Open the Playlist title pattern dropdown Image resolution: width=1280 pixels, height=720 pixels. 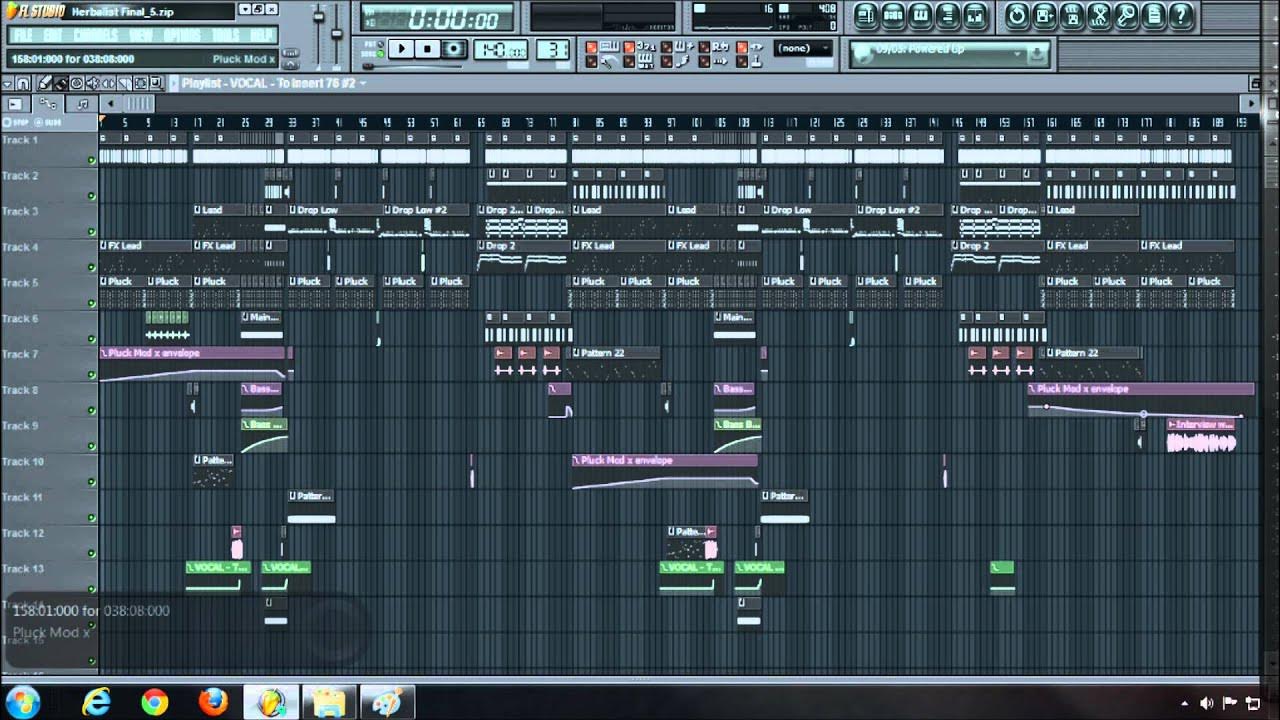tap(363, 83)
